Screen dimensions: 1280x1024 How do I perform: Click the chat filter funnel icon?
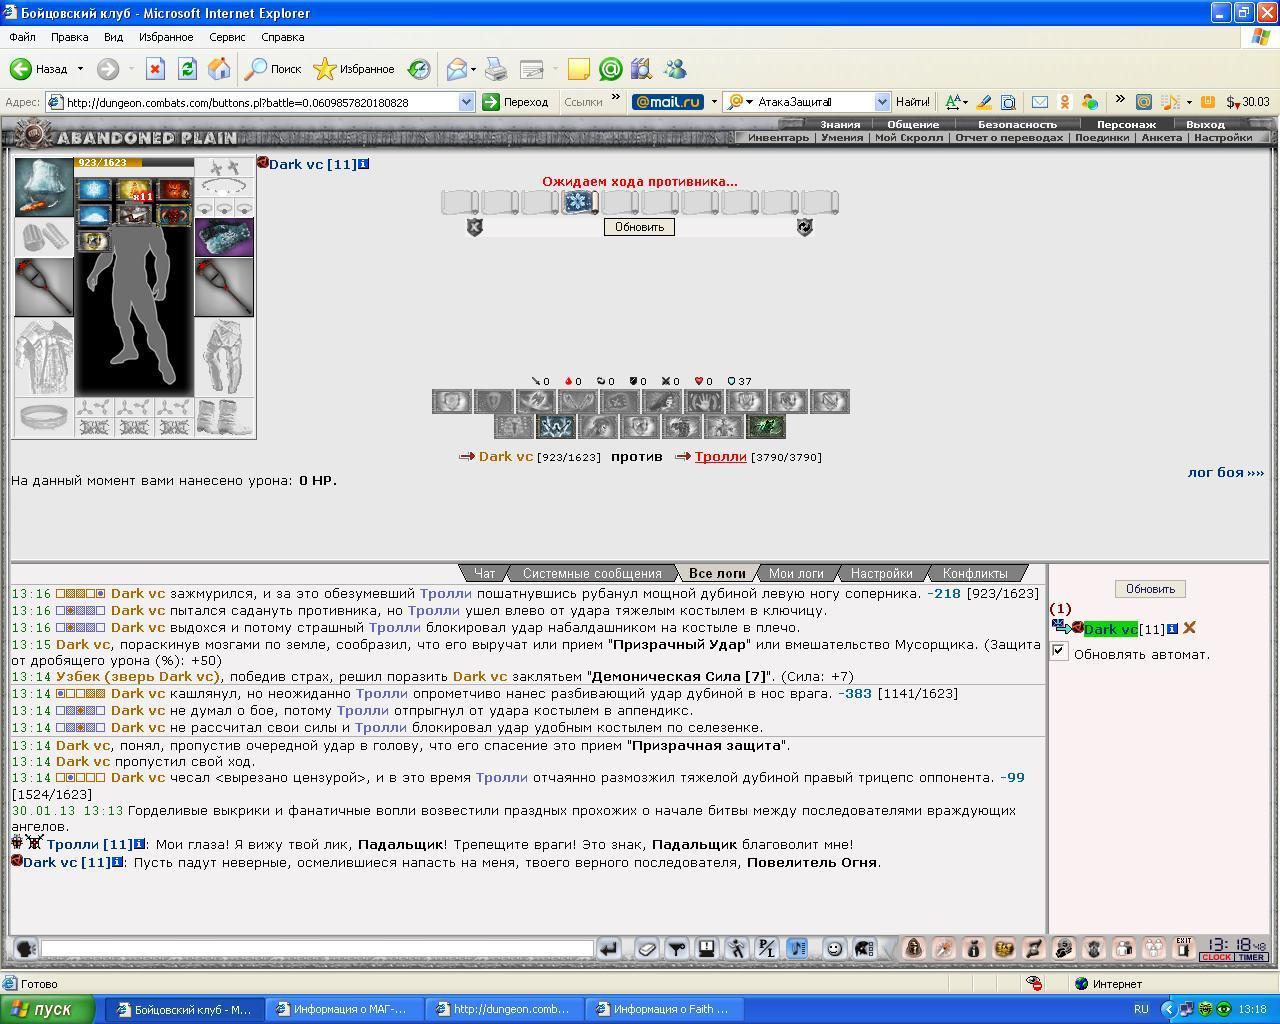pyautogui.click(x=677, y=948)
